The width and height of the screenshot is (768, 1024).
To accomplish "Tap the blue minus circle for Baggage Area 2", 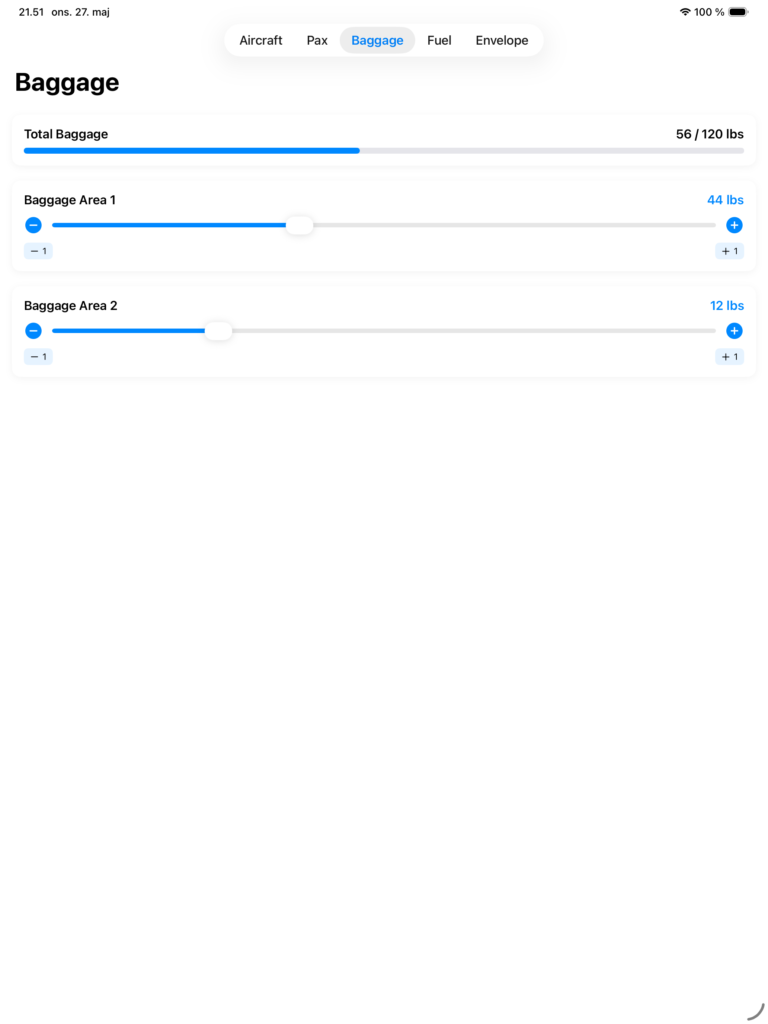I will (33, 331).
